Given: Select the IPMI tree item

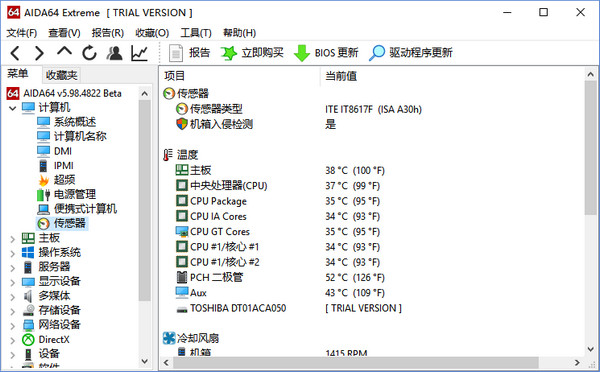Looking at the screenshot, I should 64,166.
